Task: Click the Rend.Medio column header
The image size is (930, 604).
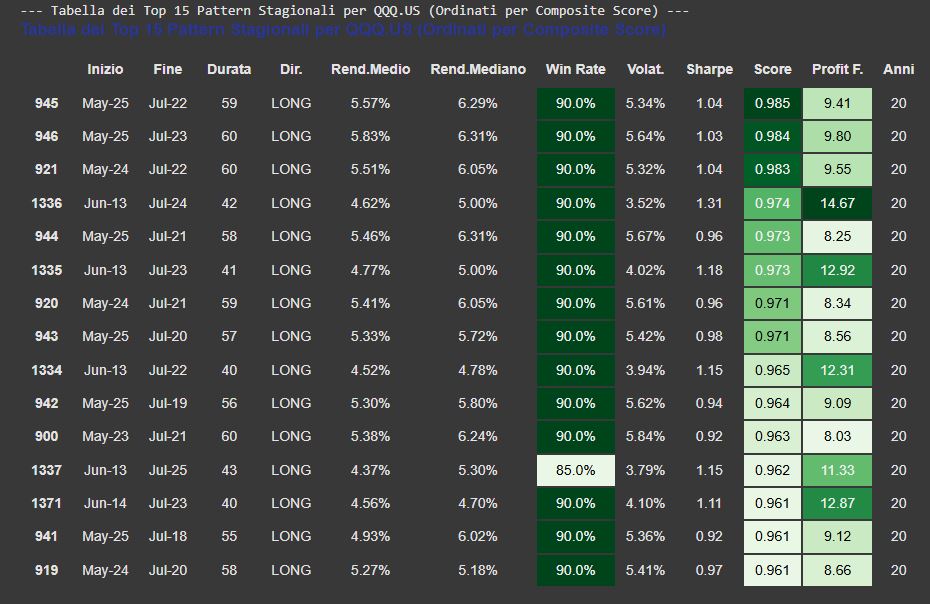Action: coord(371,69)
